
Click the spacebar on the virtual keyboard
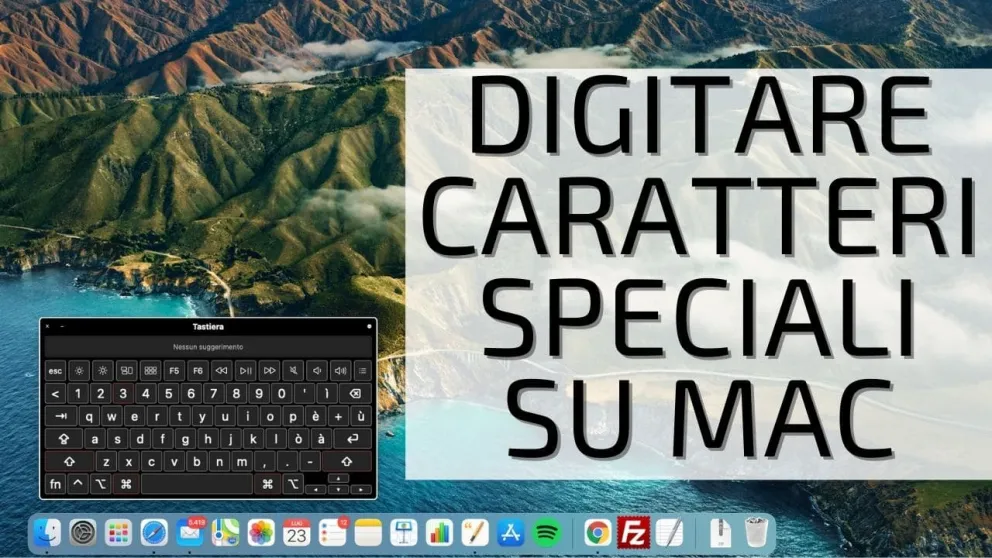[x=197, y=484]
